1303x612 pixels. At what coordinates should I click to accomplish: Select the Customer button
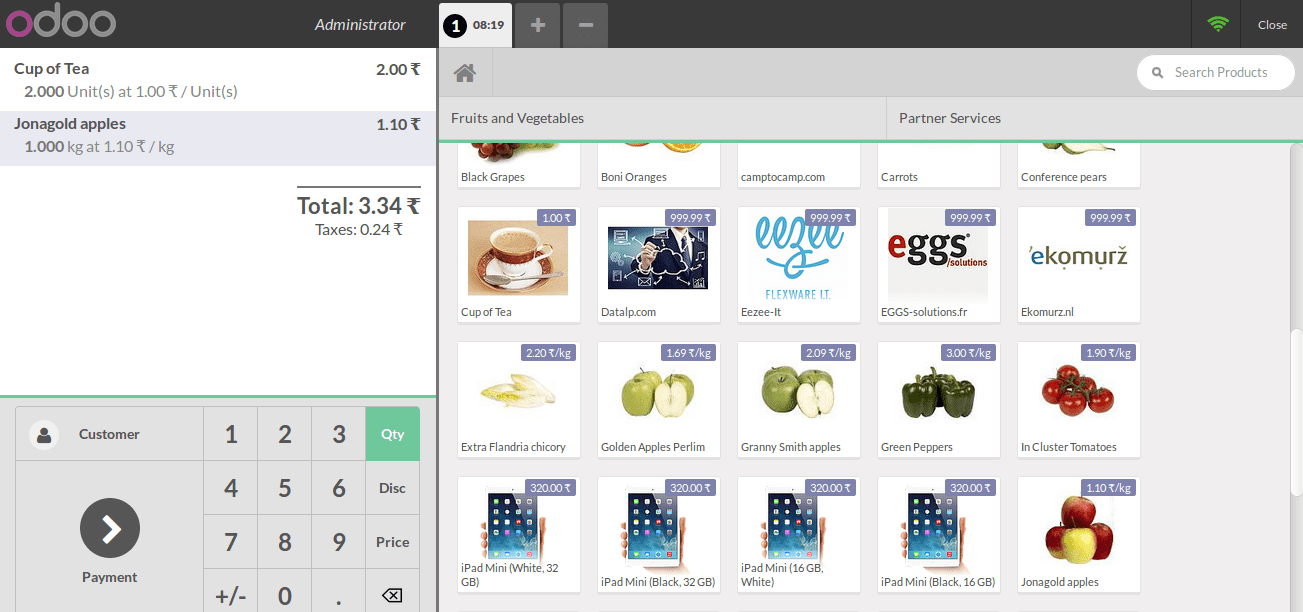[110, 434]
